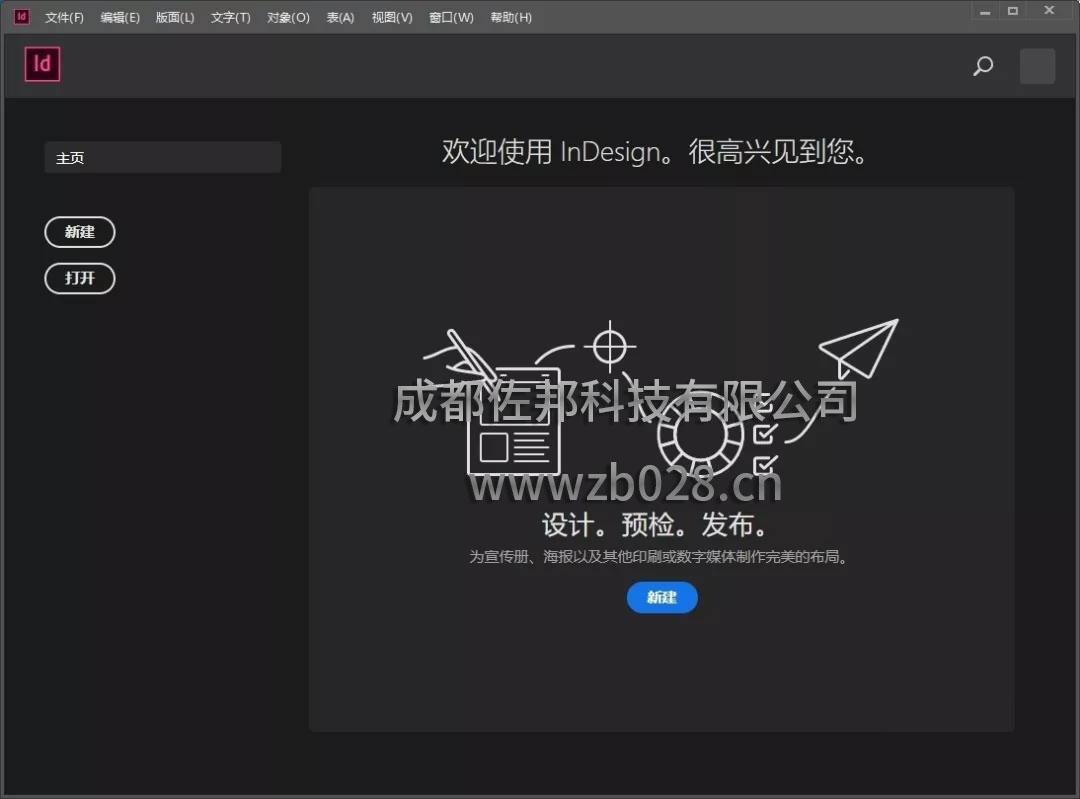
Task: Click the 欢迎使用 InDesign heading text
Action: click(654, 152)
